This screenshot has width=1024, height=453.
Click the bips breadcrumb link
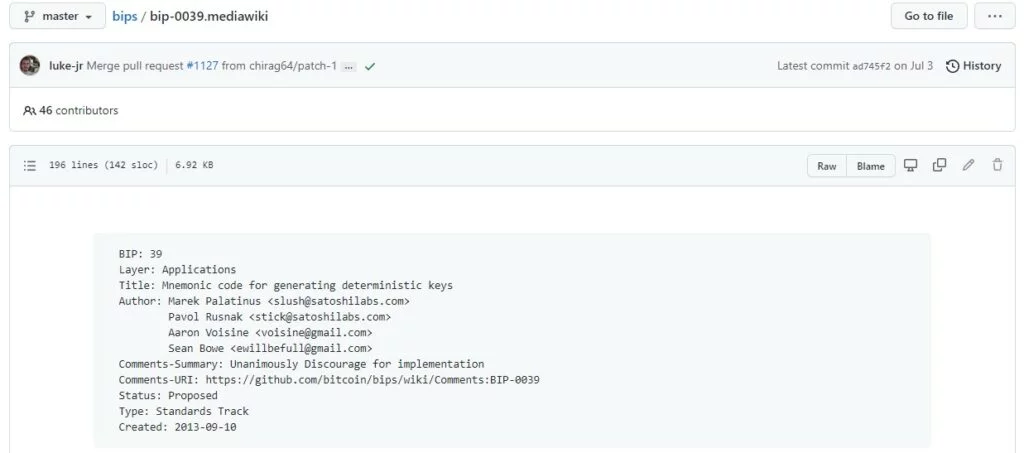tap(124, 16)
